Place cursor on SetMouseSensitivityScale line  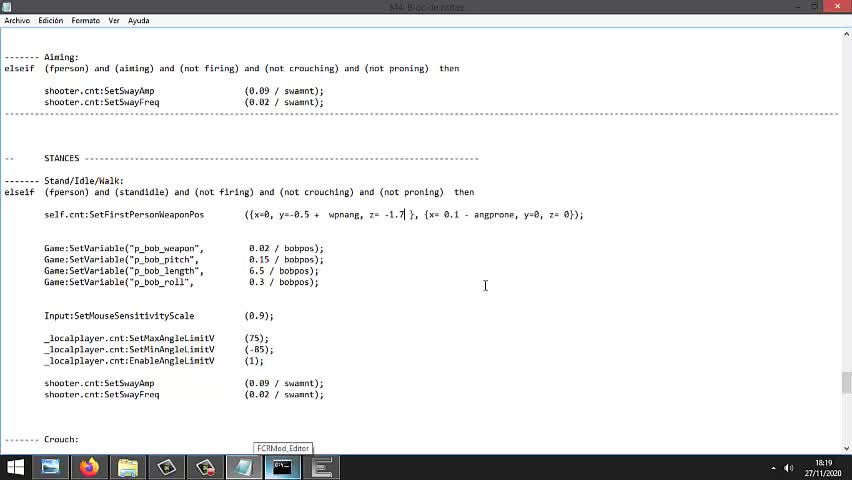coord(119,316)
